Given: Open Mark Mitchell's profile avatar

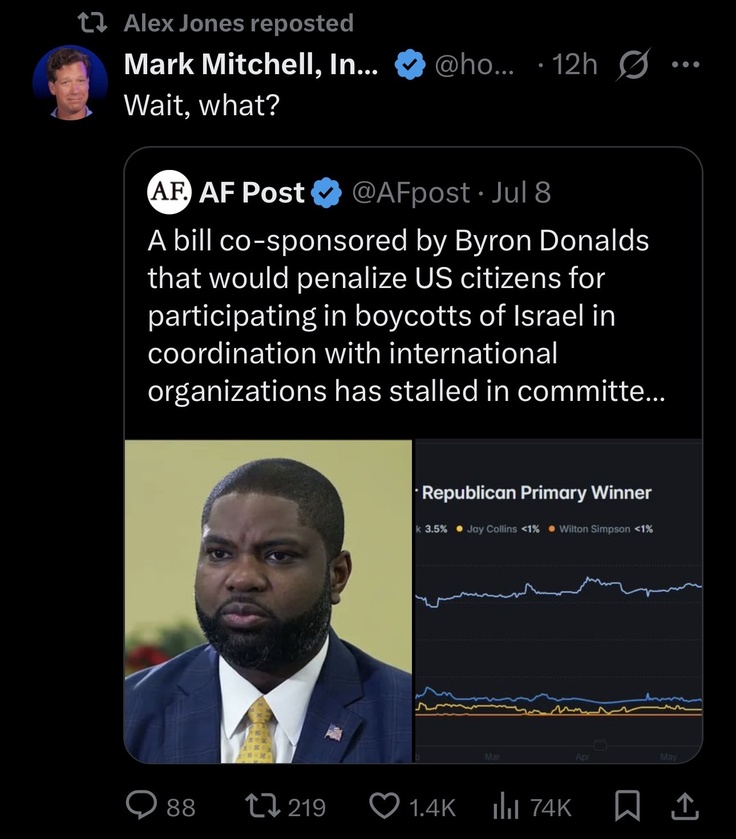Looking at the screenshot, I should click(70, 82).
